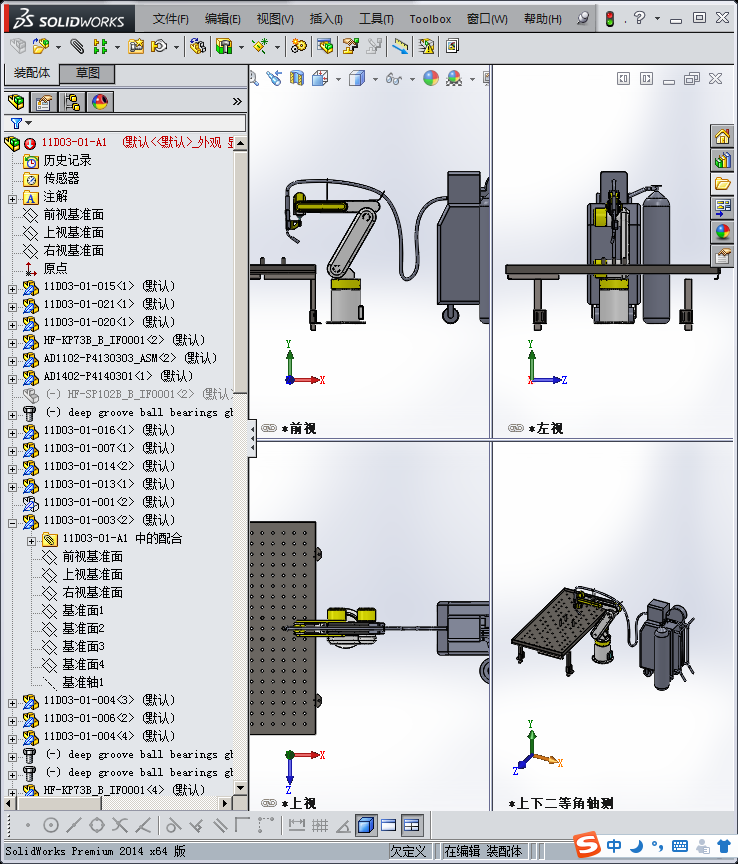Open the View Palette task pane
Image resolution: width=738 pixels, height=864 pixels.
pyautogui.click(x=723, y=208)
